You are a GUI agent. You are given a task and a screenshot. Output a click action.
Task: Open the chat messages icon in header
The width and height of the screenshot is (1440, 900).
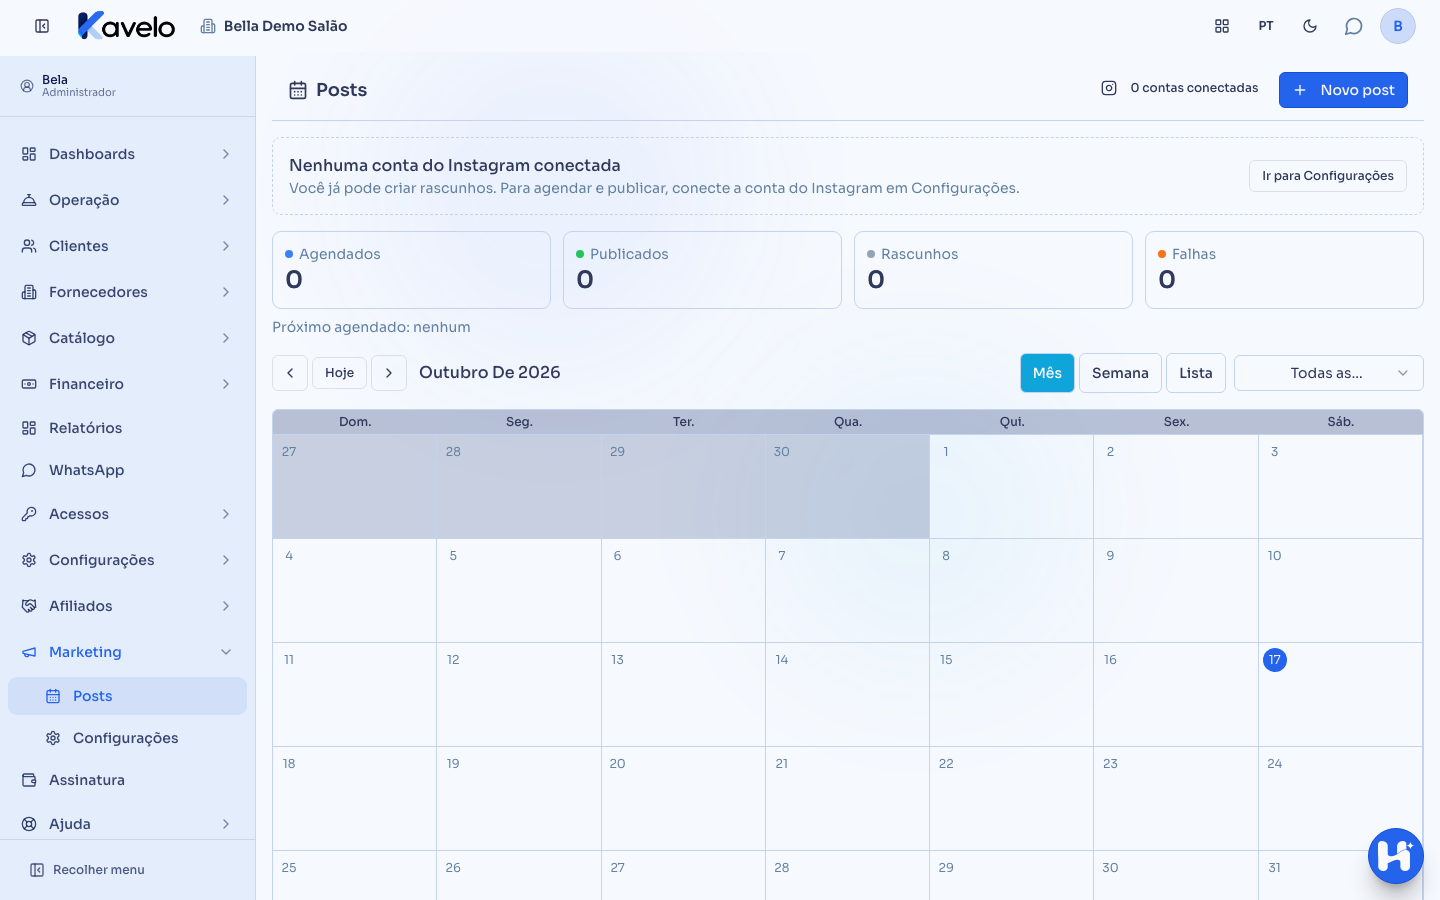tap(1354, 26)
